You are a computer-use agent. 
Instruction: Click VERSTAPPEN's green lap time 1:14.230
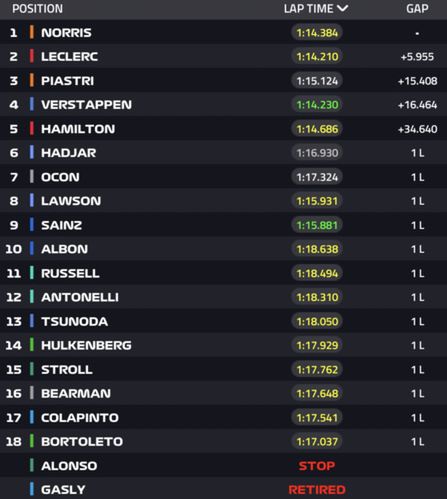317,105
